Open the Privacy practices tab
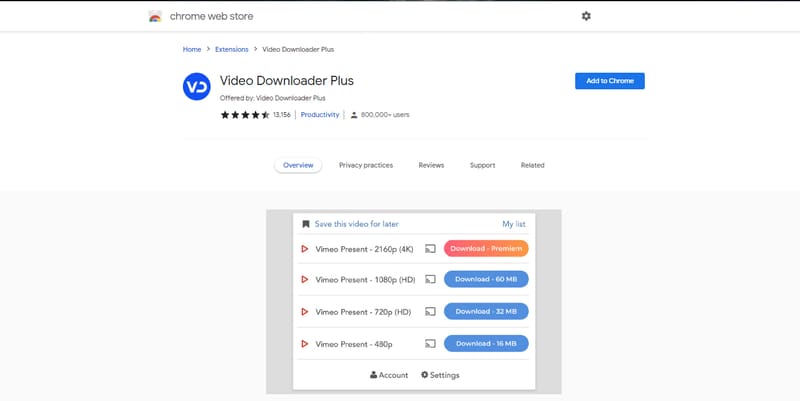This screenshot has height=401, width=800. [x=366, y=165]
